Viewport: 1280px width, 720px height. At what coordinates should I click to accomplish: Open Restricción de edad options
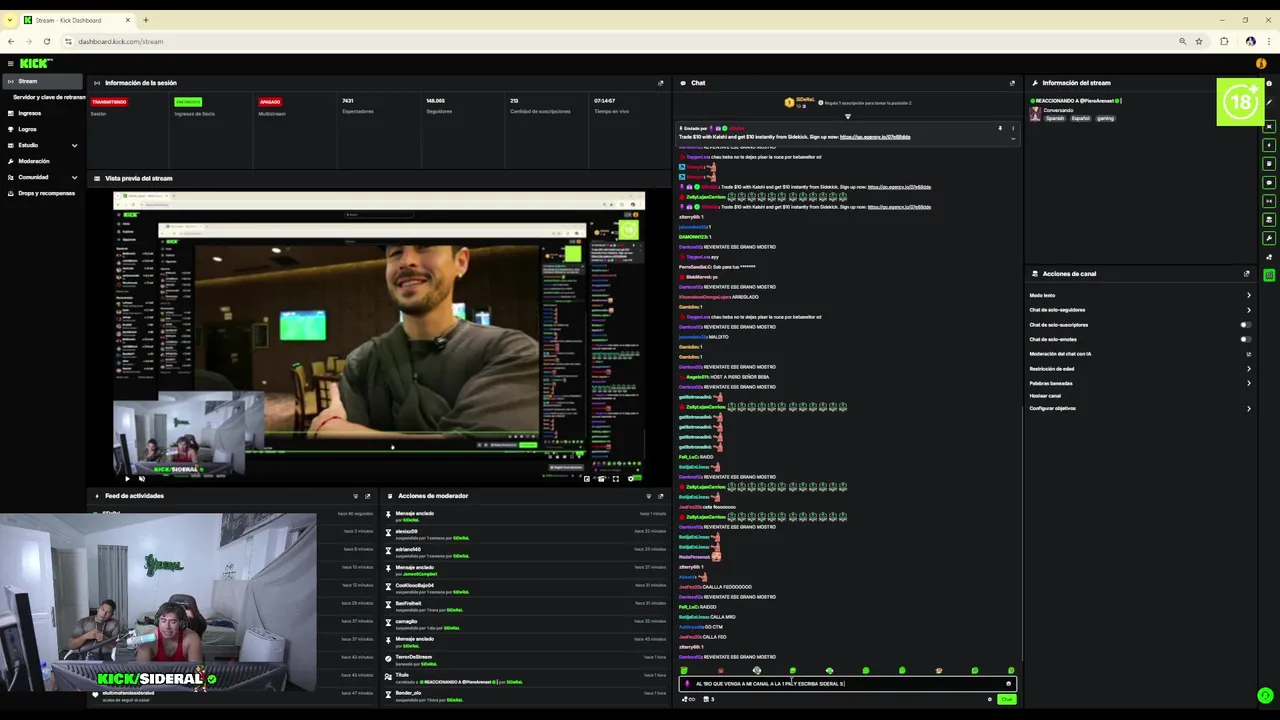[1139, 369]
